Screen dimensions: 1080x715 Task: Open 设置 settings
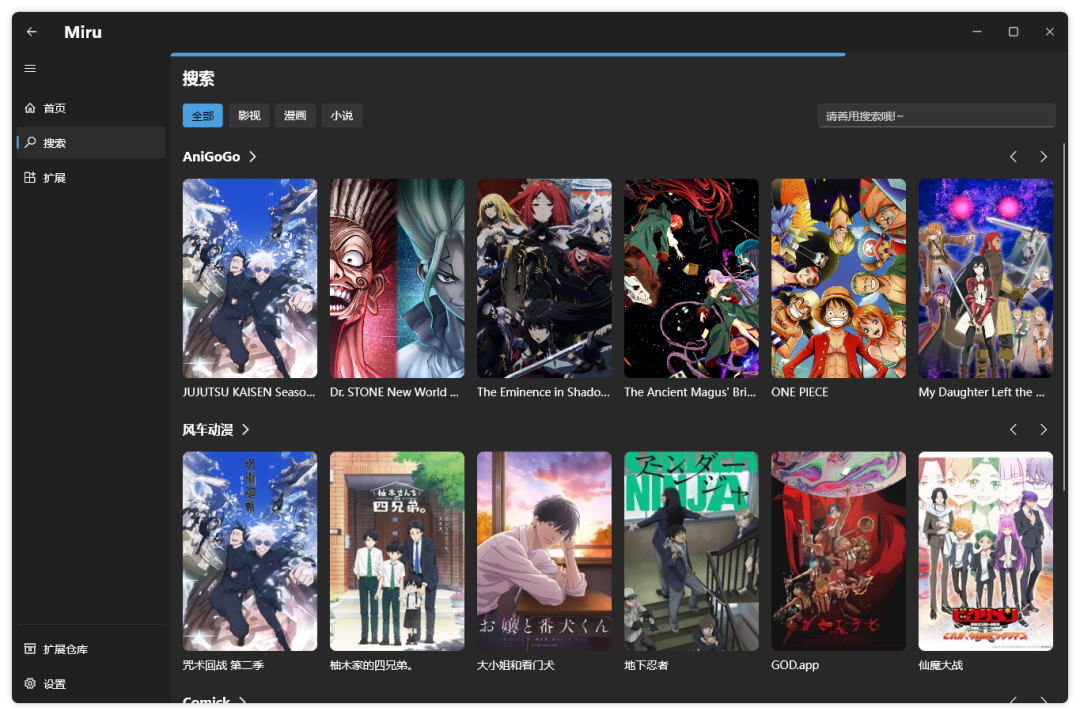click(92, 684)
